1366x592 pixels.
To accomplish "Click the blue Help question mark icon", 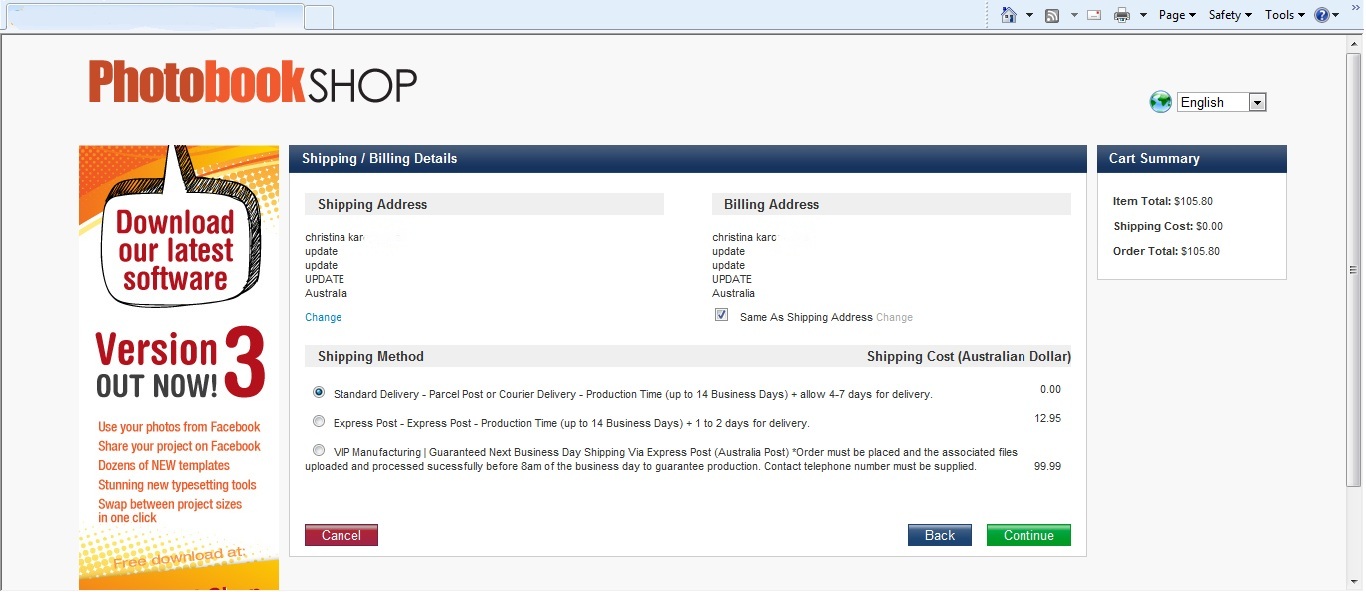I will pyautogui.click(x=1322, y=15).
